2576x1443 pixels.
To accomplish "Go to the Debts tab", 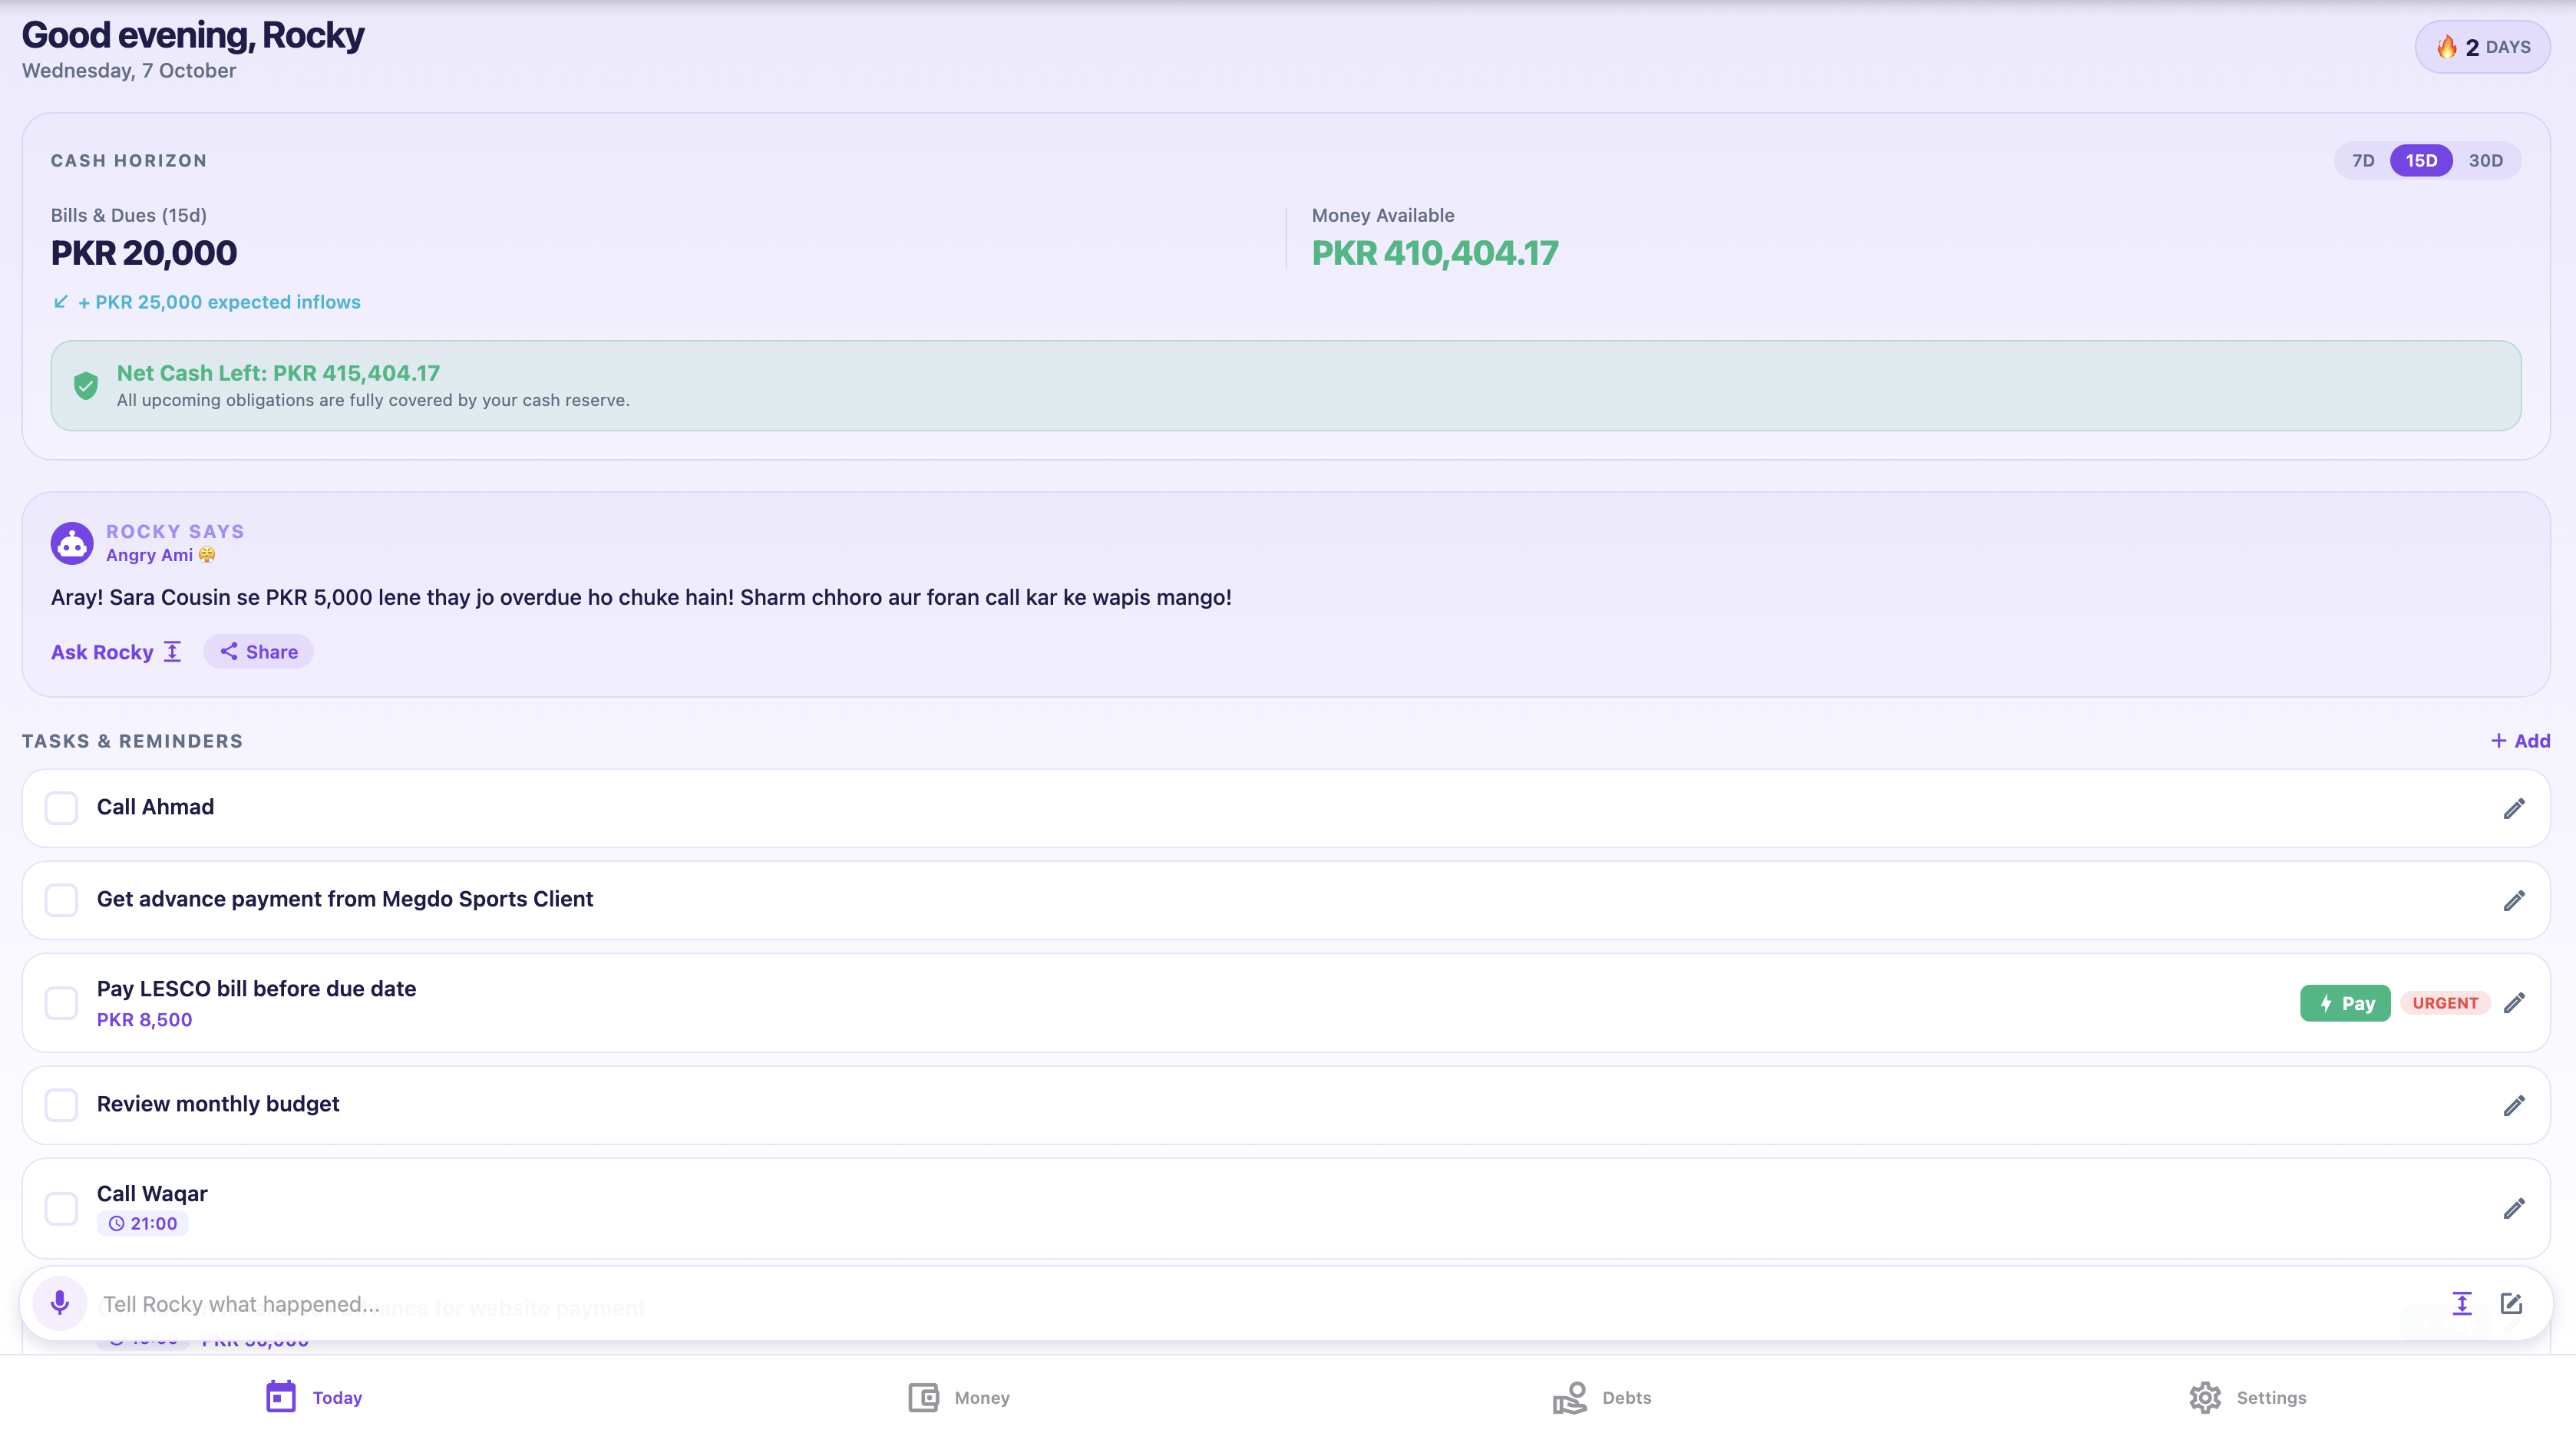I will point(1602,1397).
